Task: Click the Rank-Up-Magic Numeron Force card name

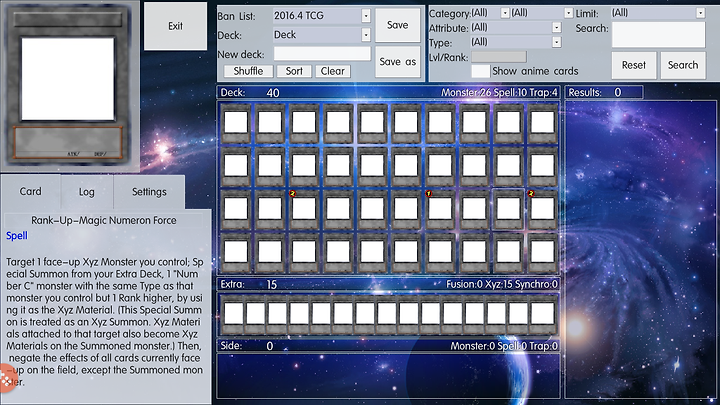Action: pyautogui.click(x=104, y=220)
